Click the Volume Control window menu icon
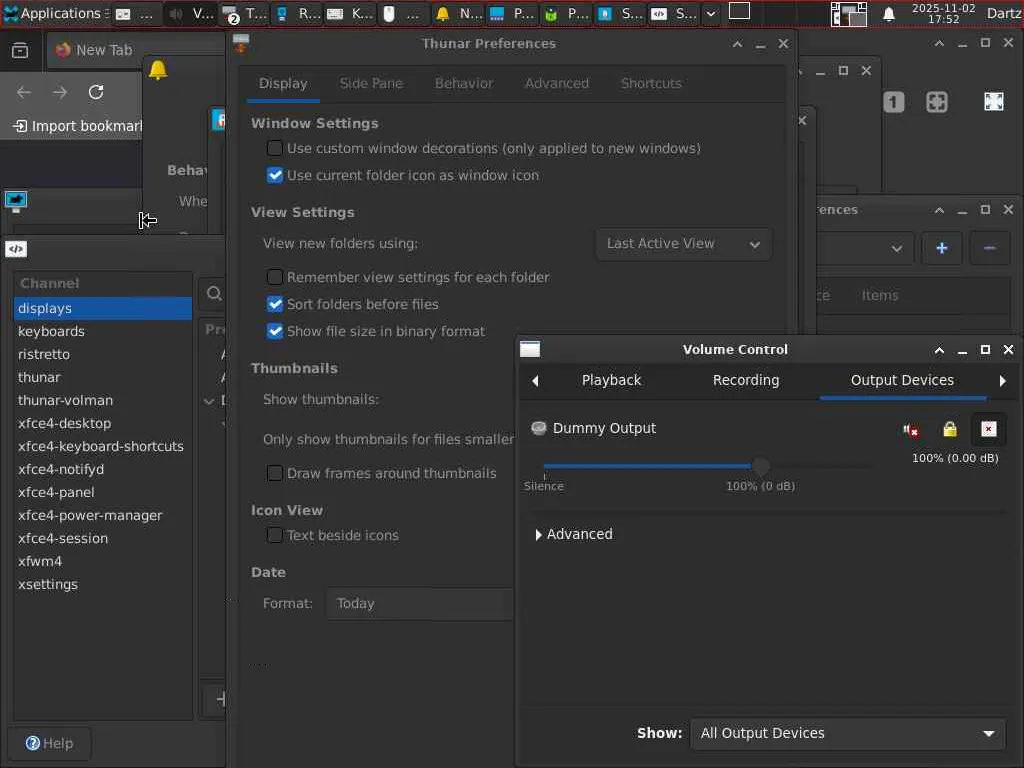 (x=530, y=349)
